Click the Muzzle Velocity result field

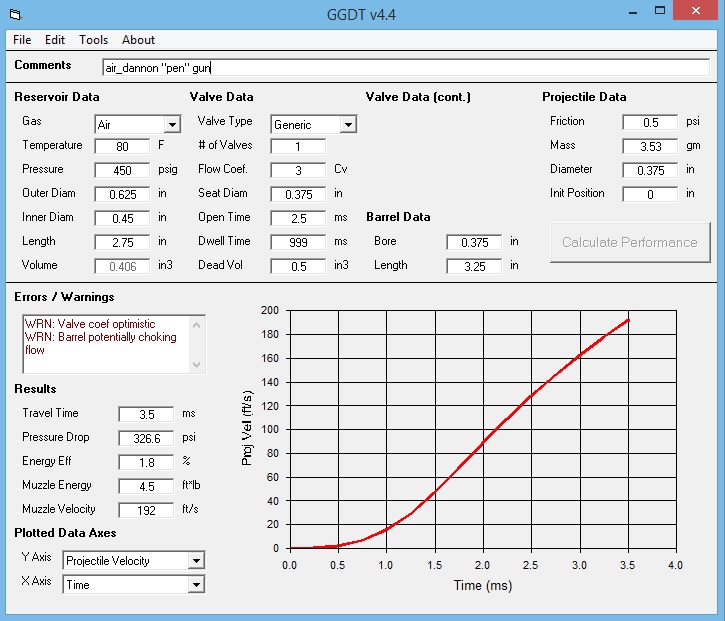tap(146, 510)
